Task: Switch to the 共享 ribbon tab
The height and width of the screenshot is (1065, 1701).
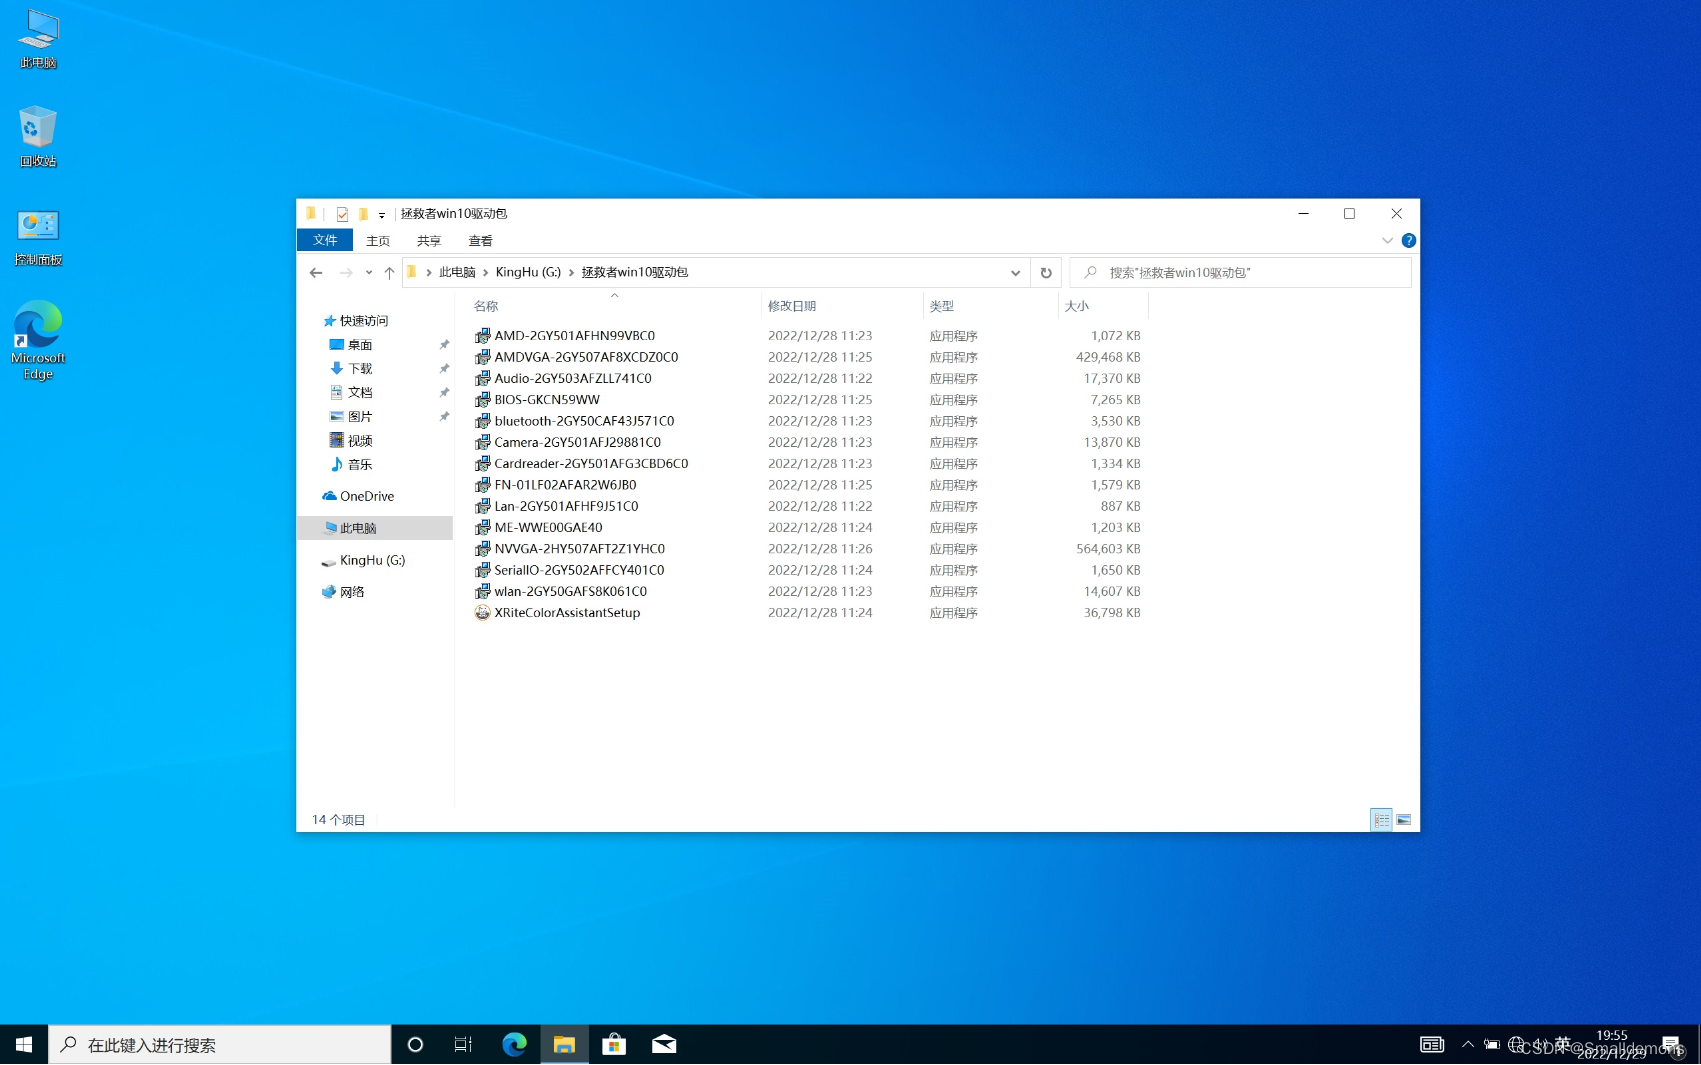Action: (429, 241)
